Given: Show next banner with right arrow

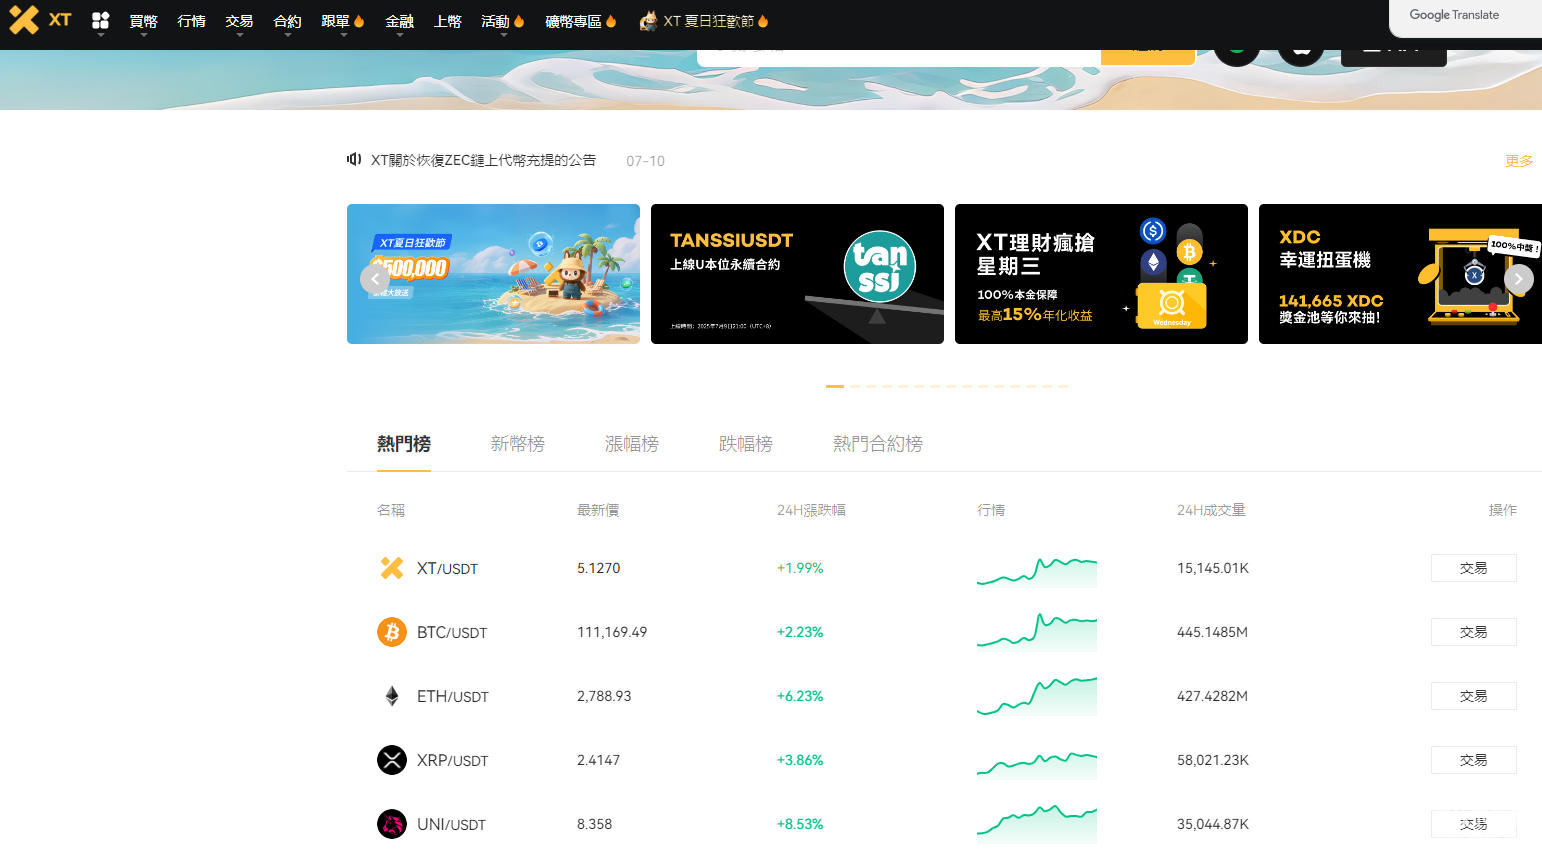Looking at the screenshot, I should click(x=1518, y=279).
